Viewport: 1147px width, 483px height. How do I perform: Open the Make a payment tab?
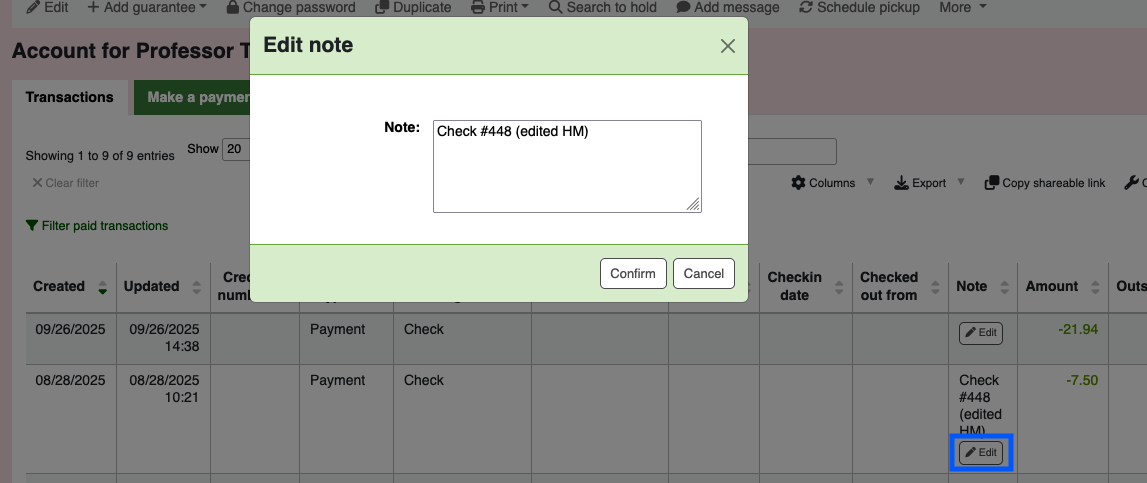click(x=192, y=97)
